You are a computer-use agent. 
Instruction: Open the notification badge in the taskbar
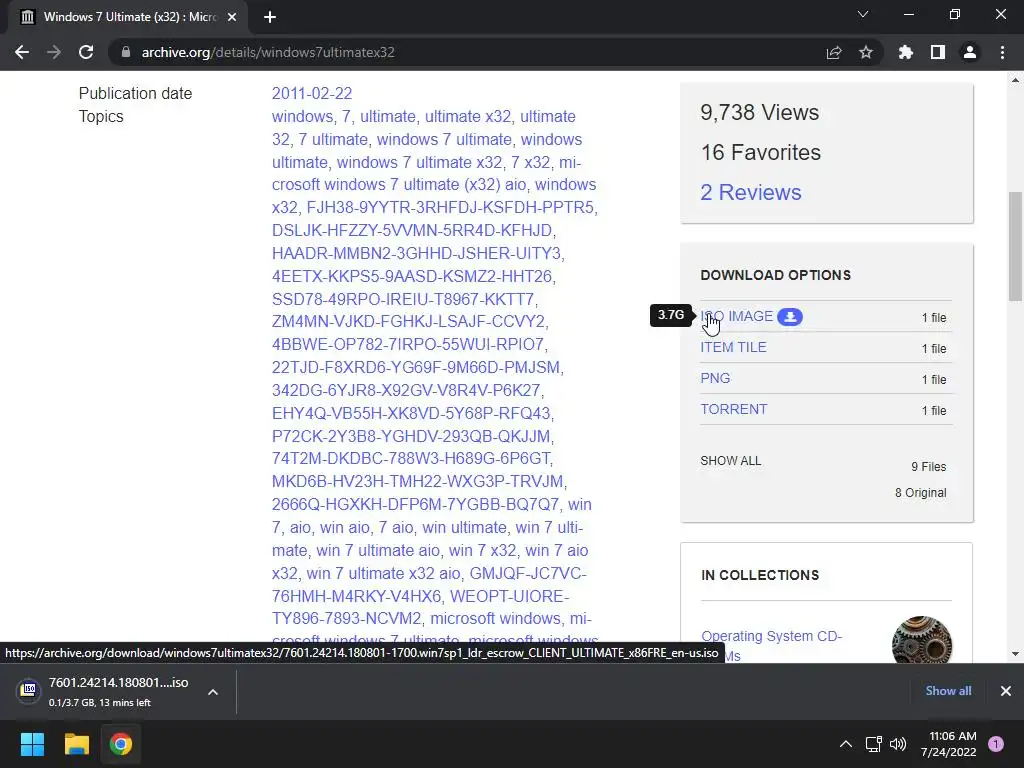pyautogui.click(x=996, y=744)
